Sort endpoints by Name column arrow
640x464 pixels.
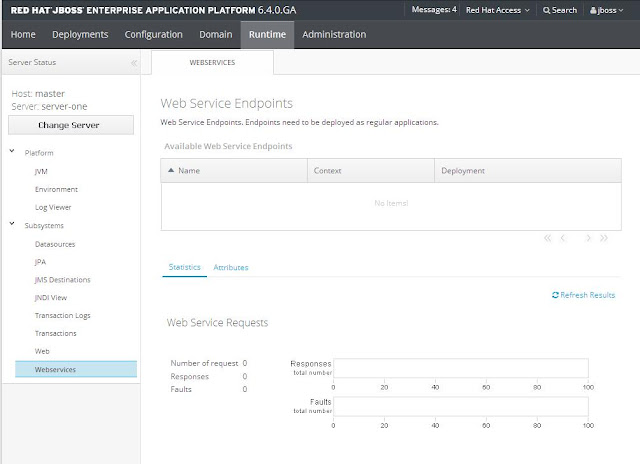pos(171,170)
